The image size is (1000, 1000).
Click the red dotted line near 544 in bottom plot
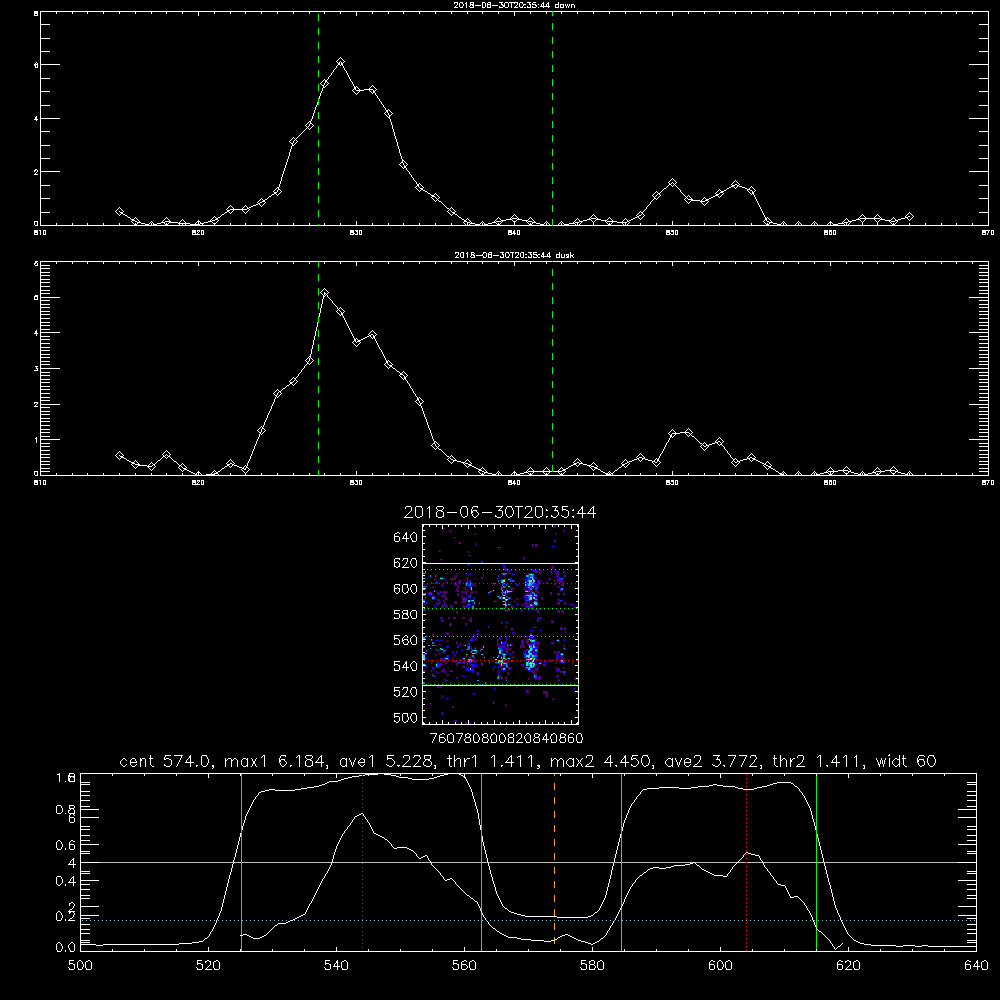362,862
